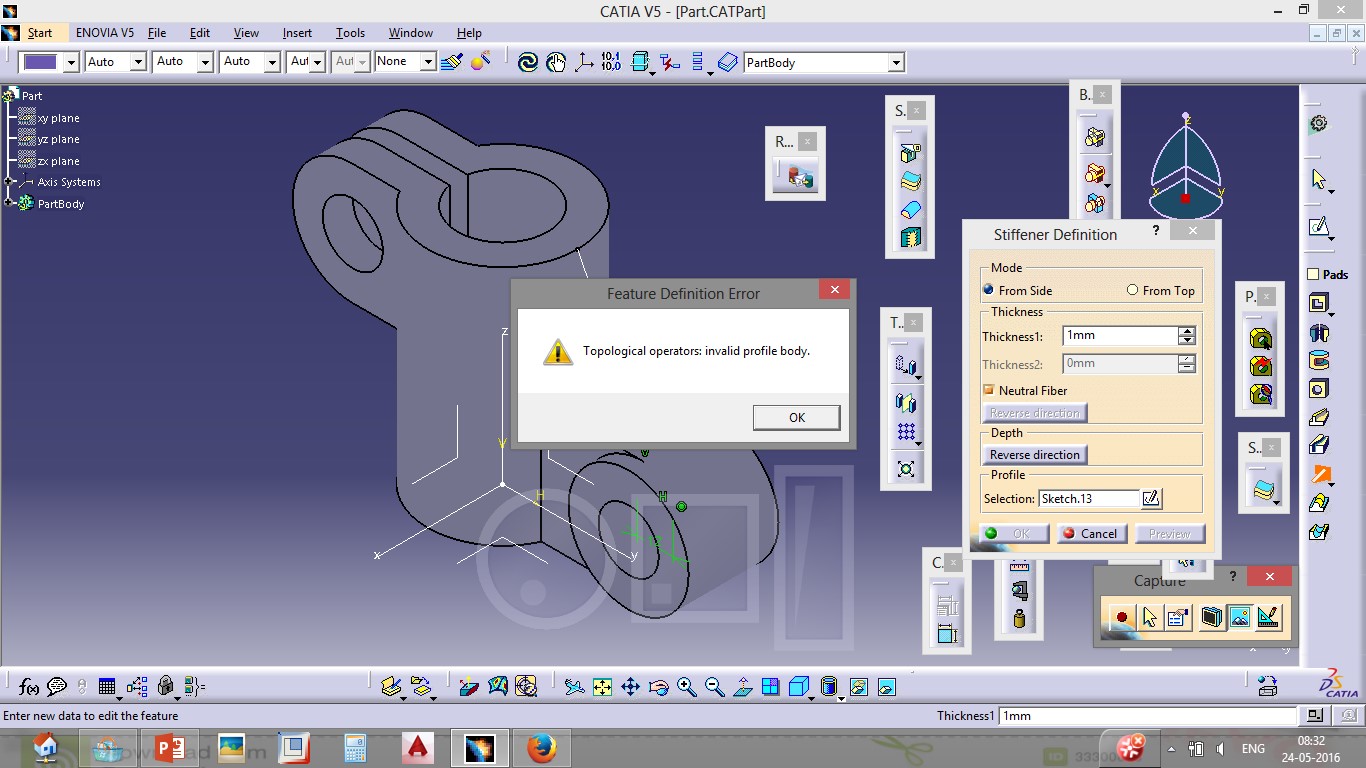Expand the PartBody tree node

tap(8, 203)
